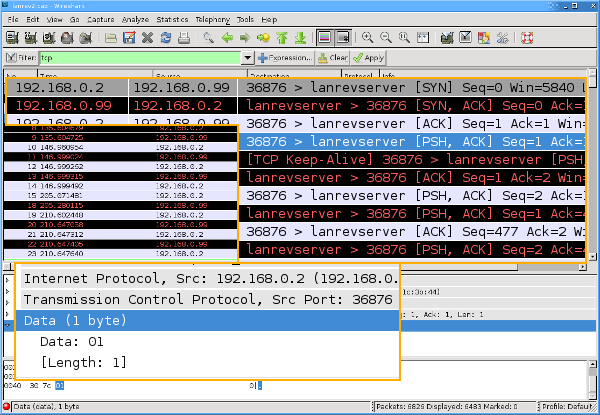Viewport: 600px width, 415px height.
Task: Open help via lifebuoy icon
Action: pyautogui.click(x=527, y=37)
